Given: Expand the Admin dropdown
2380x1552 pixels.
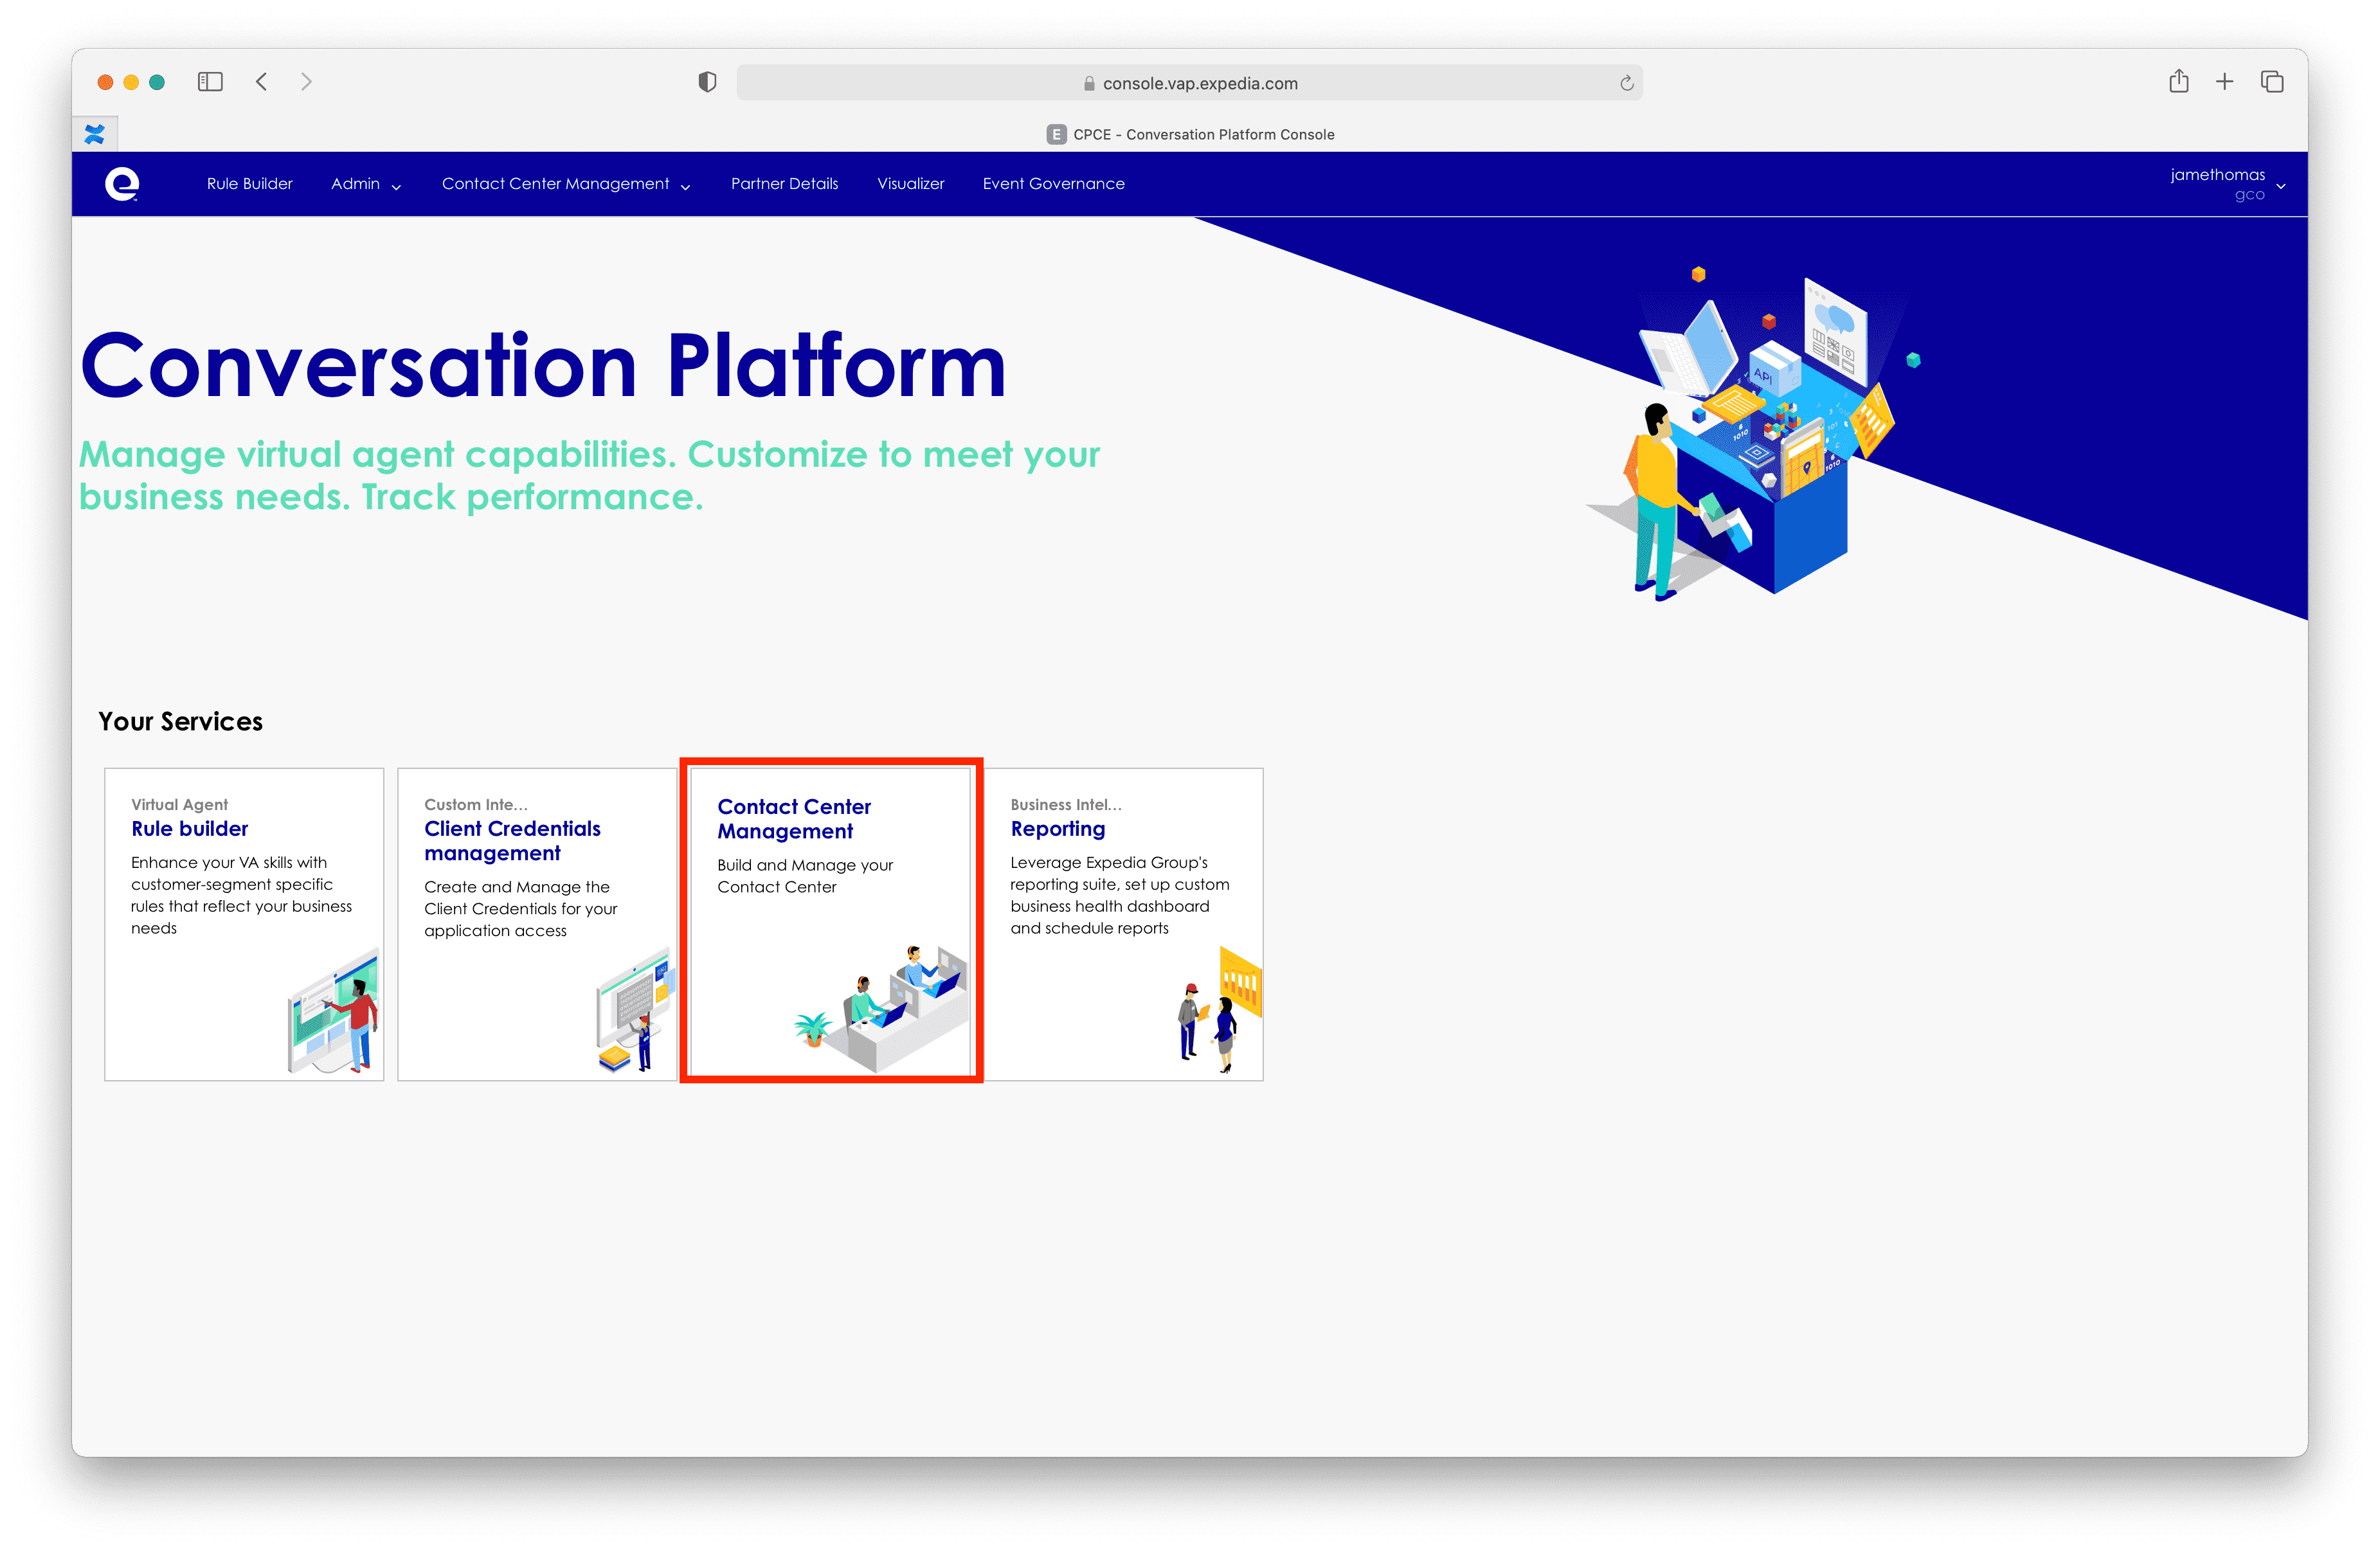Looking at the screenshot, I should tap(365, 183).
